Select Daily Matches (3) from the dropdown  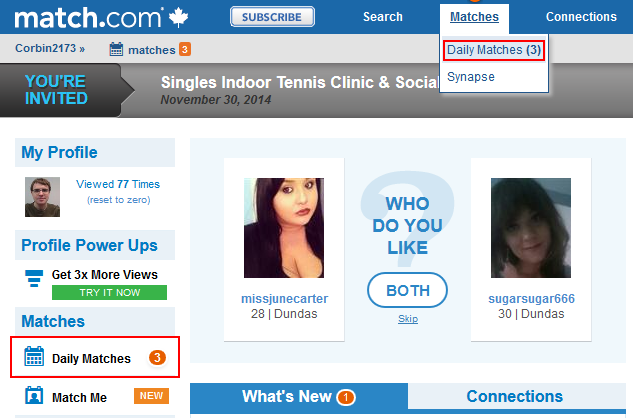pyautogui.click(x=494, y=50)
